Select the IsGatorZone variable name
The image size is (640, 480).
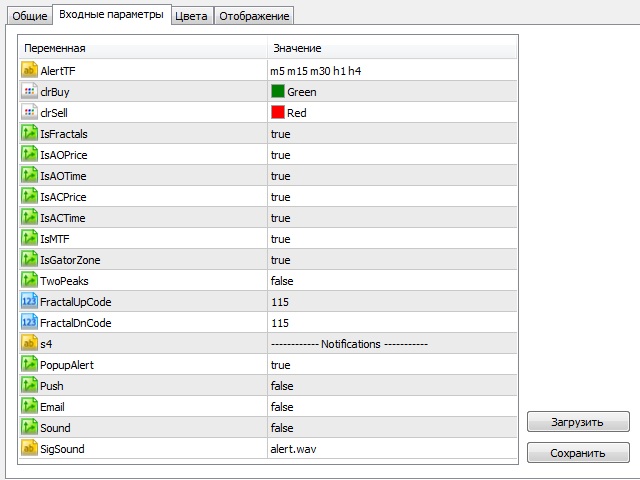(x=70, y=260)
